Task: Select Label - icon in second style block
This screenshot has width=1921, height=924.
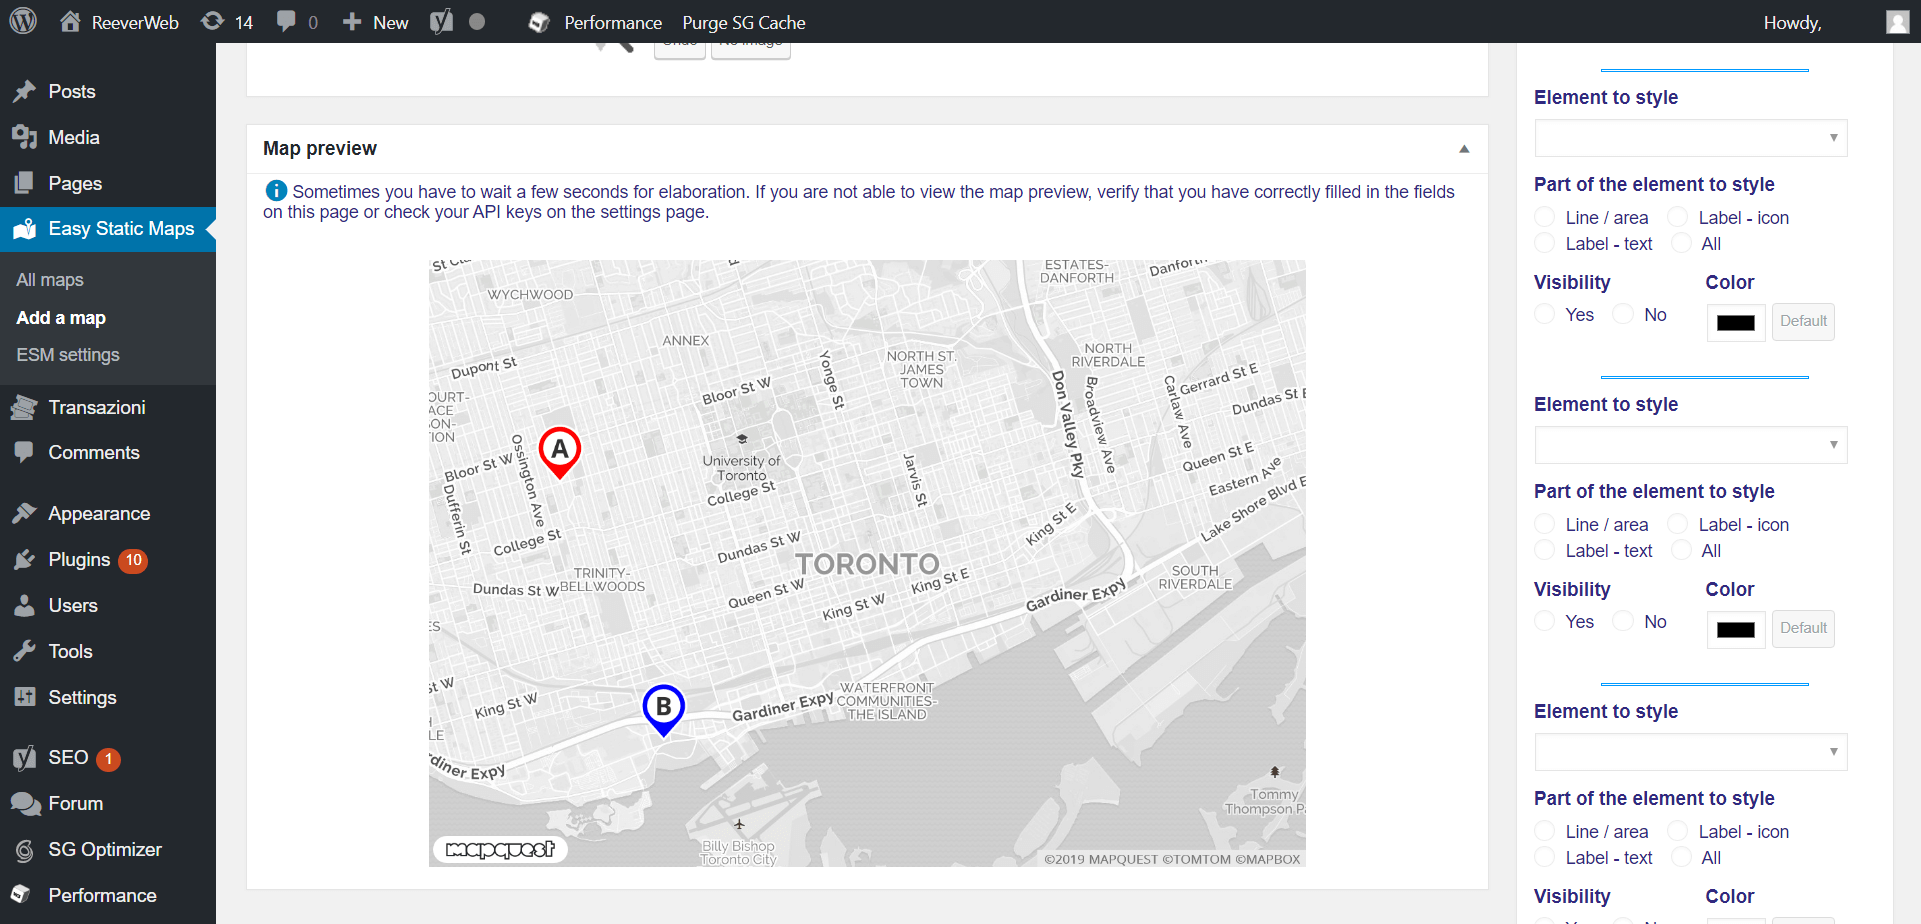Action: [x=1678, y=524]
